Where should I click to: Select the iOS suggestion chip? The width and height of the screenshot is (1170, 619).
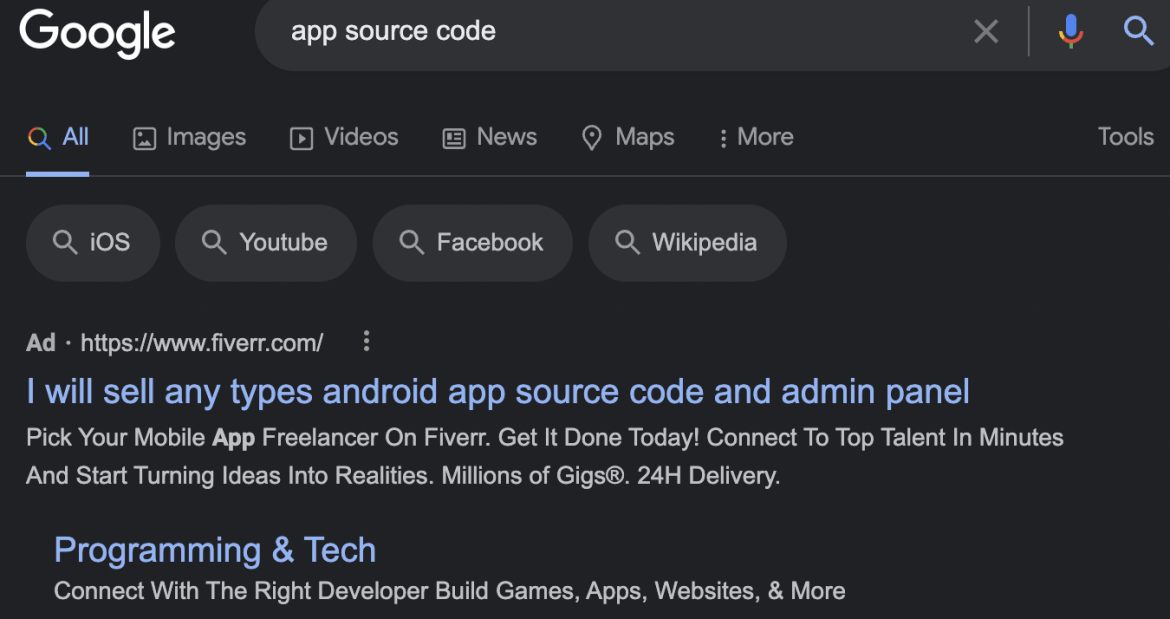tap(92, 242)
